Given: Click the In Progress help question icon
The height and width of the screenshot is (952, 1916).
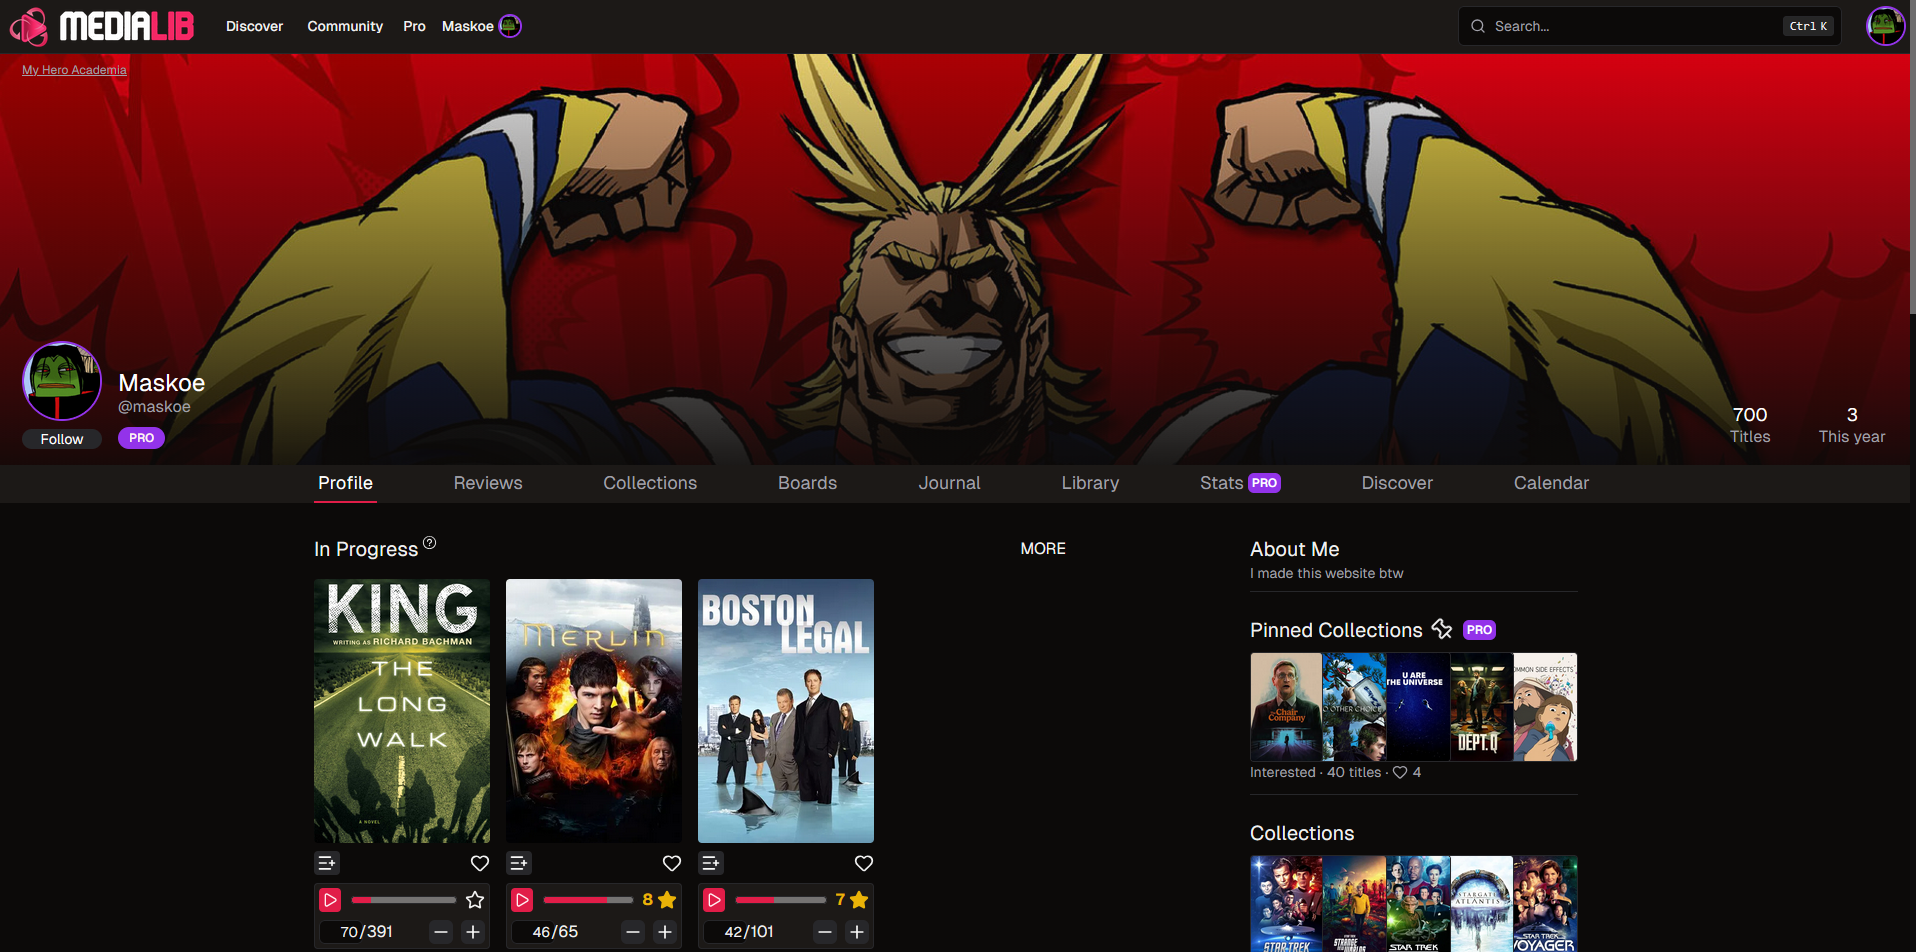Looking at the screenshot, I should (x=429, y=543).
